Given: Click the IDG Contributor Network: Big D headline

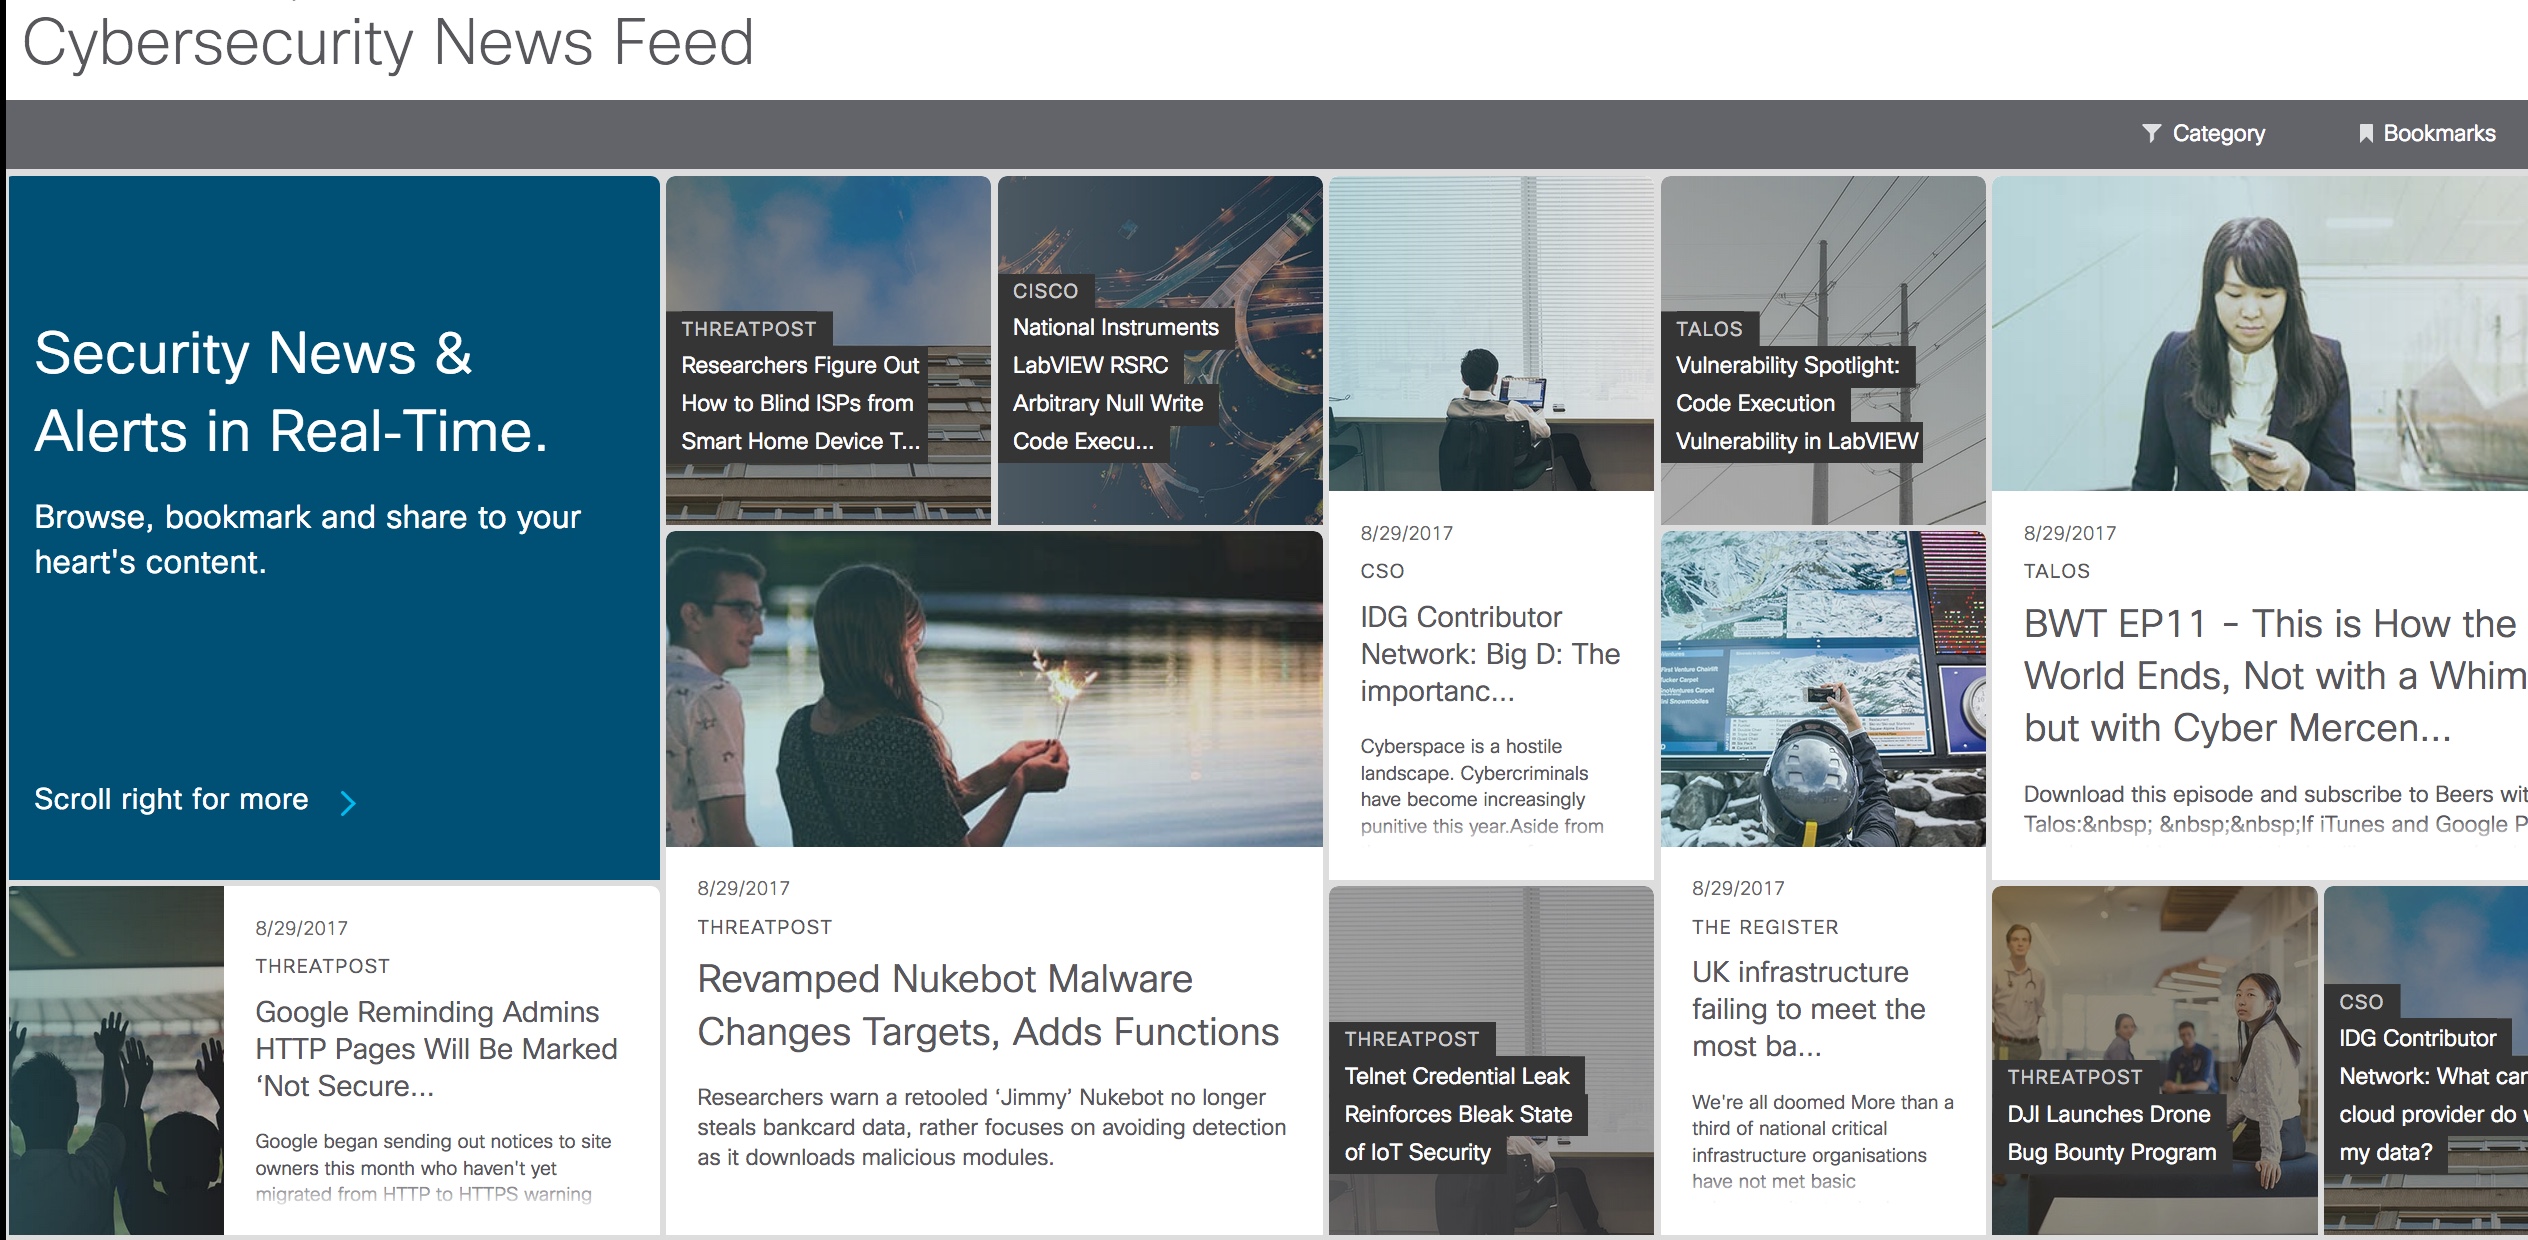Looking at the screenshot, I should tap(1489, 653).
